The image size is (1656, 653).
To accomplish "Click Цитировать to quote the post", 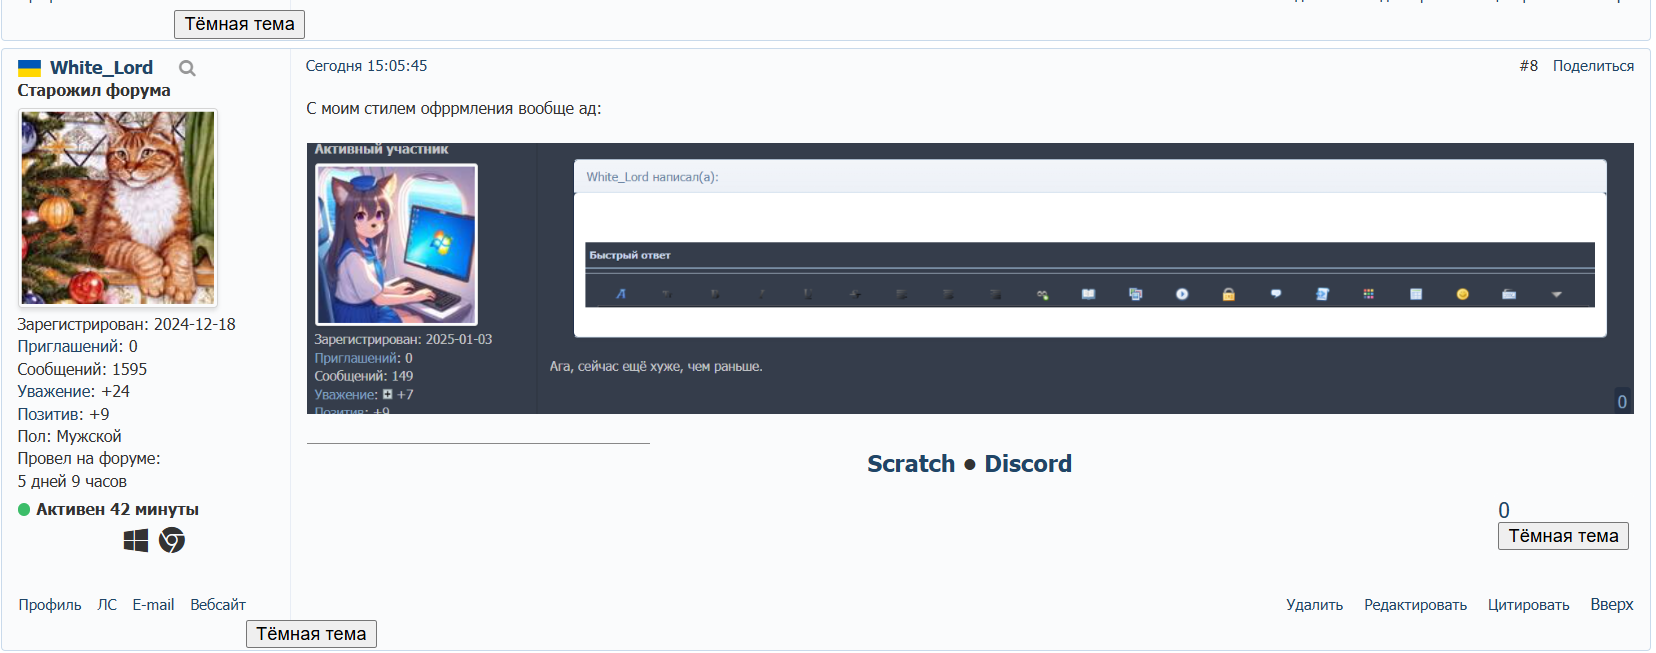I will 1528,605.
